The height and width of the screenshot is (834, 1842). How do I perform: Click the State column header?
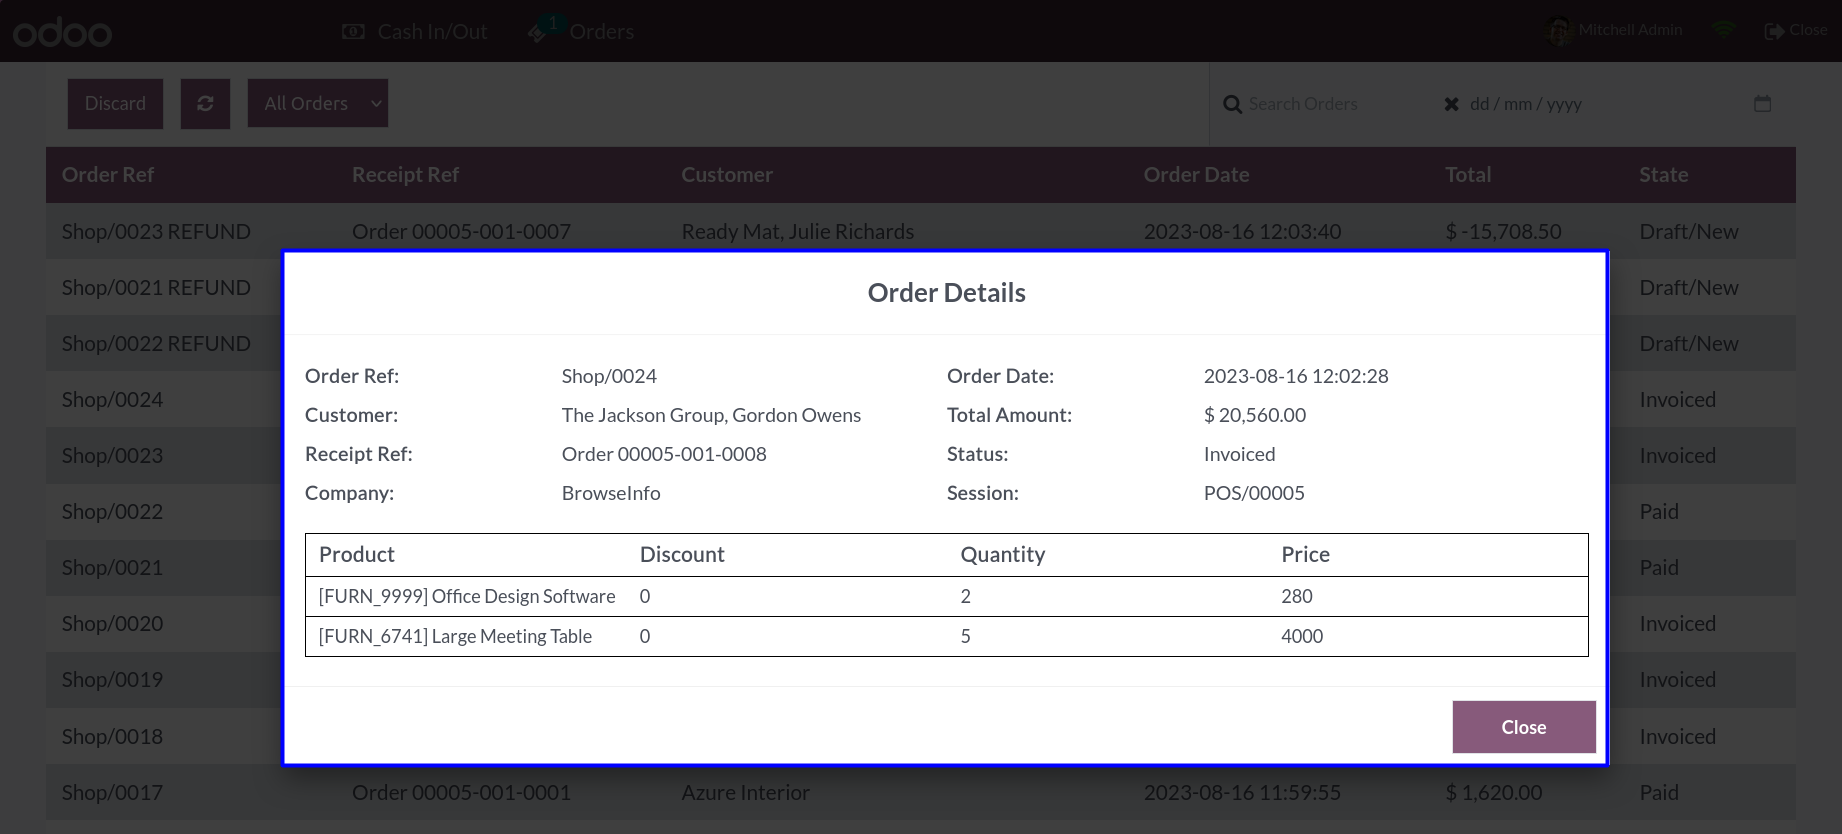(x=1663, y=174)
